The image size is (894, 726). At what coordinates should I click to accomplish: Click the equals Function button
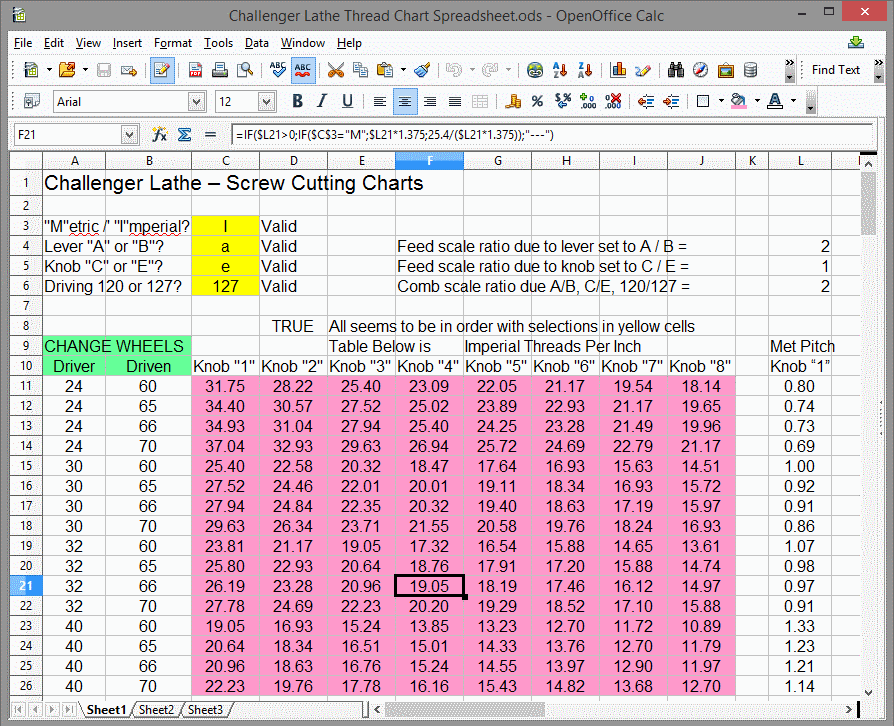tap(210, 135)
